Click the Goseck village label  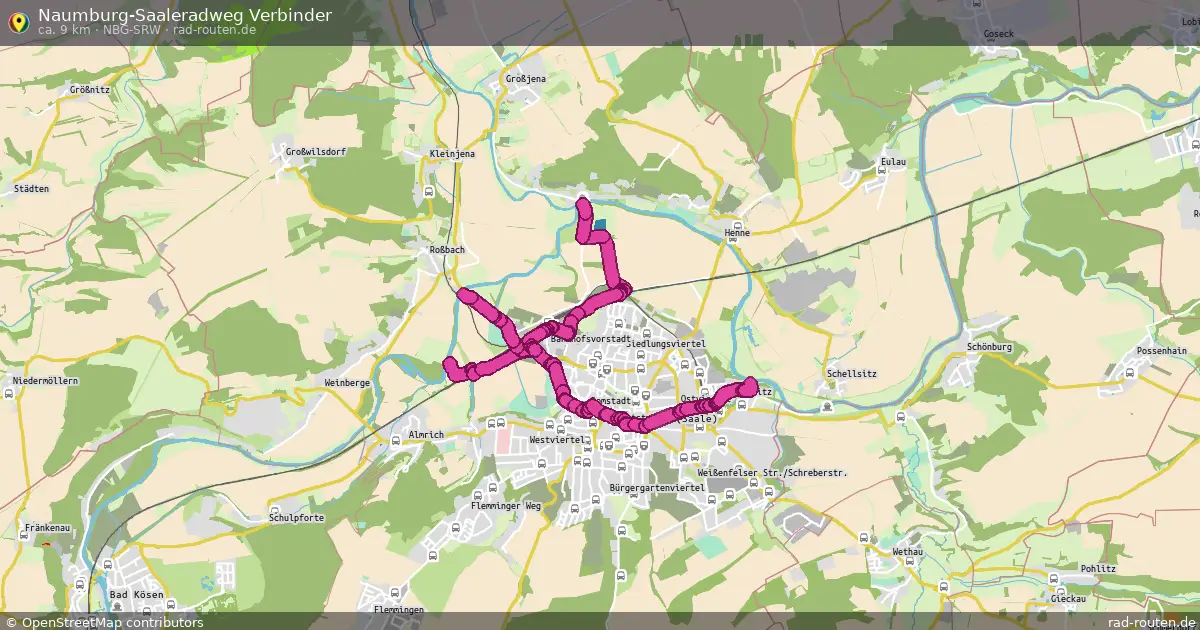999,34
